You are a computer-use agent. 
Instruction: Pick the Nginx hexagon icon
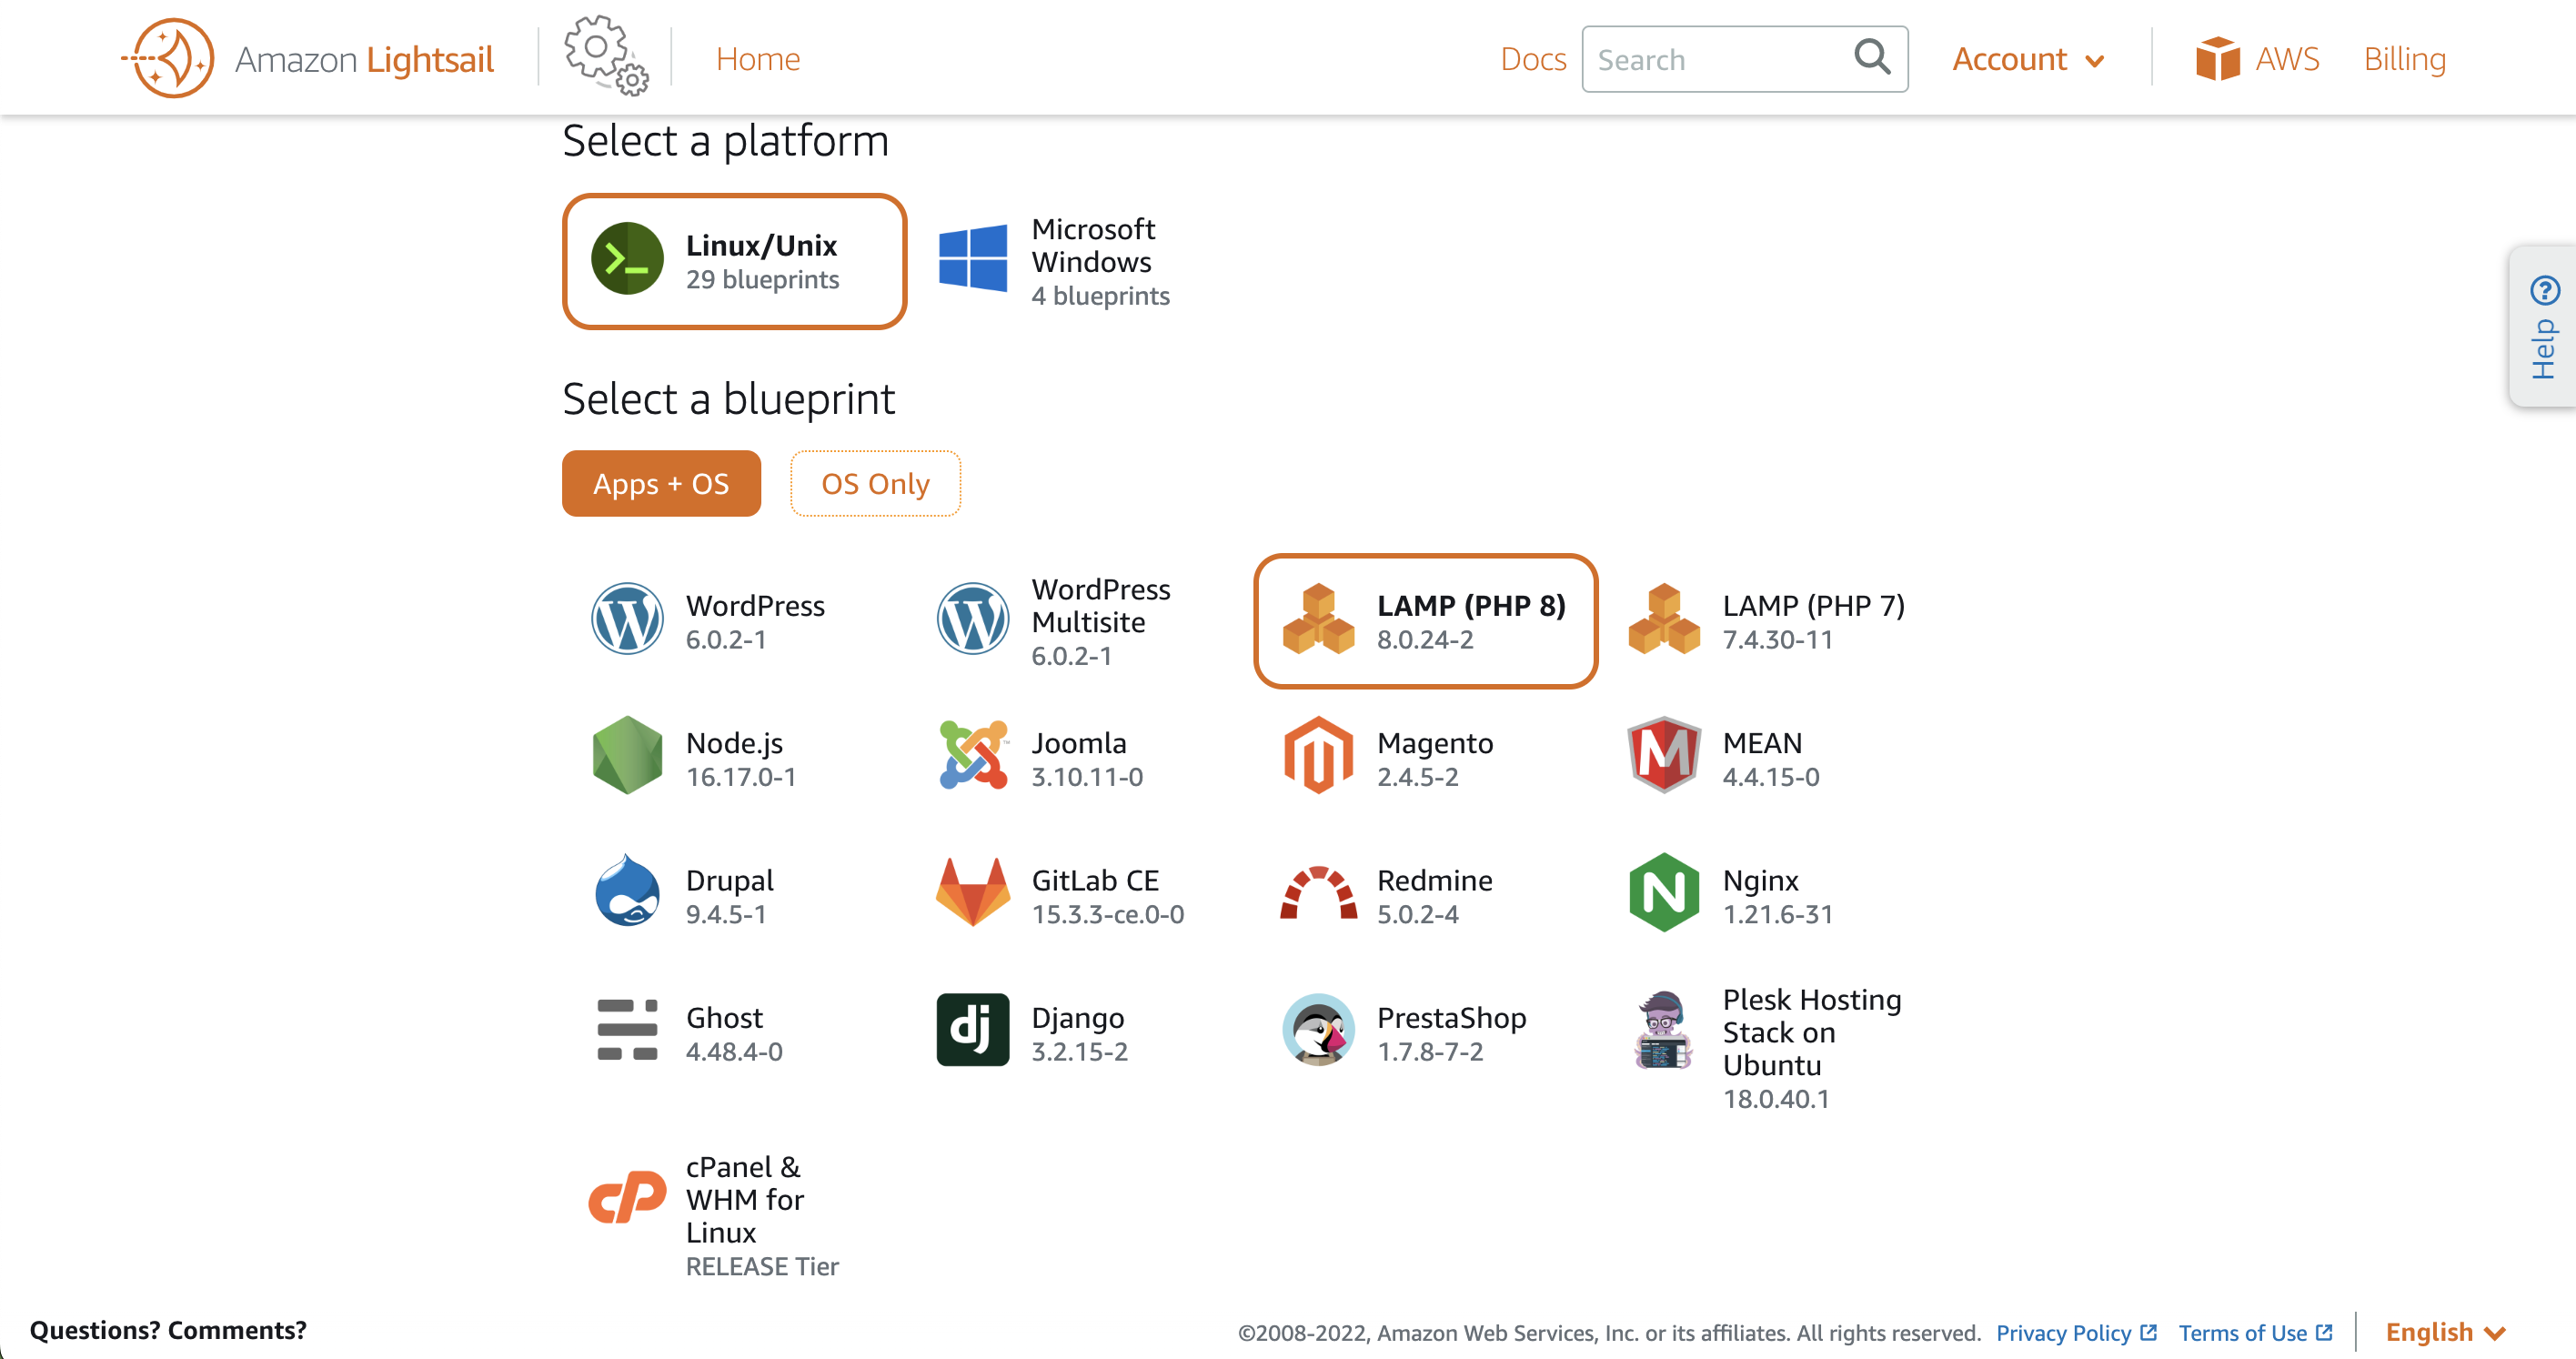tap(1664, 892)
